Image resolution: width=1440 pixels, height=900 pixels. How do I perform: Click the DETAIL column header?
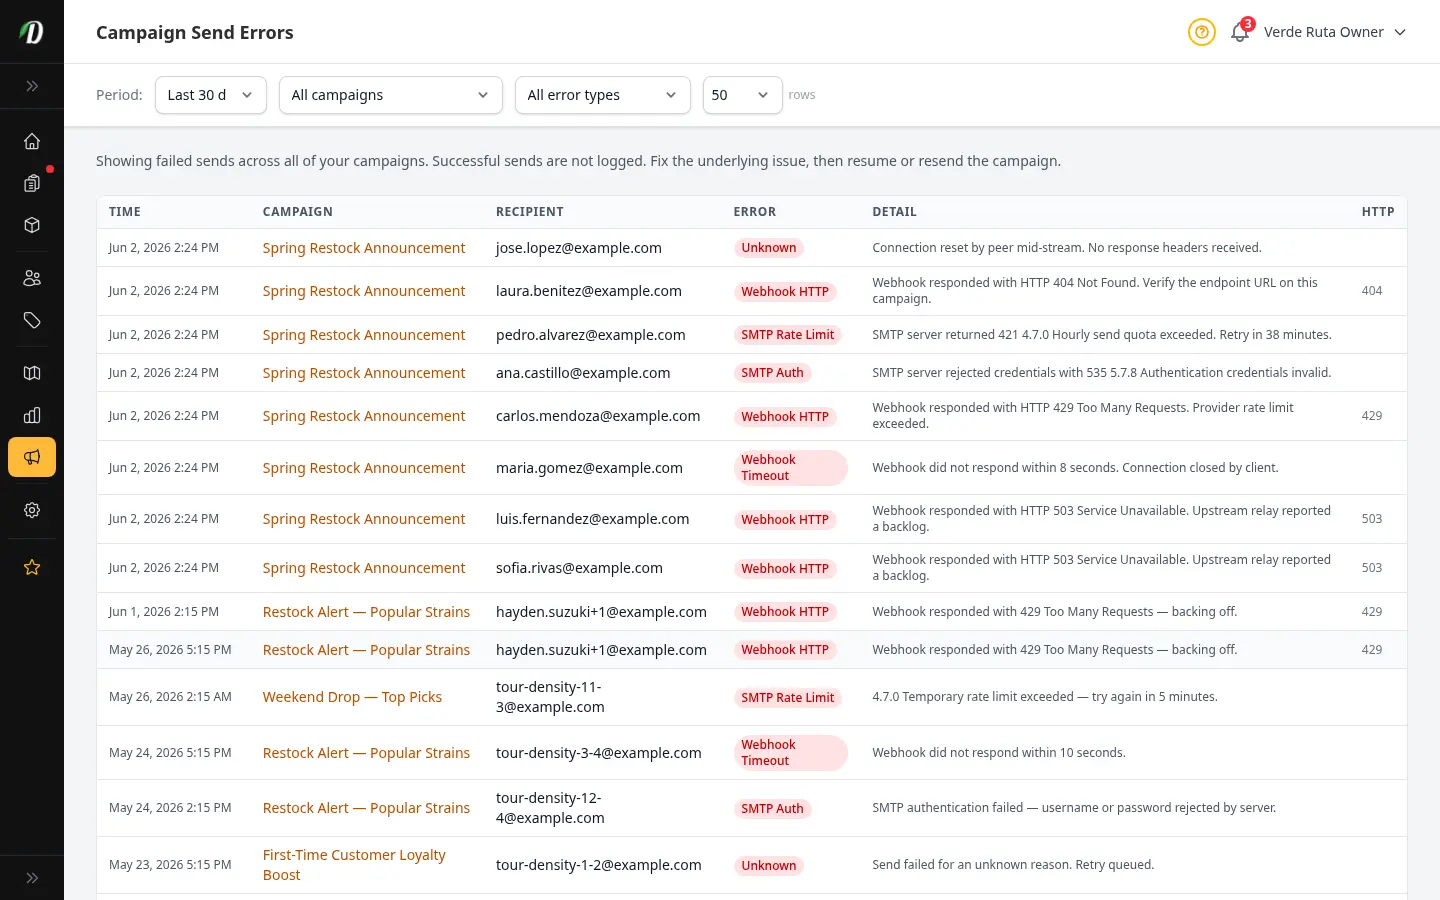pyautogui.click(x=894, y=212)
